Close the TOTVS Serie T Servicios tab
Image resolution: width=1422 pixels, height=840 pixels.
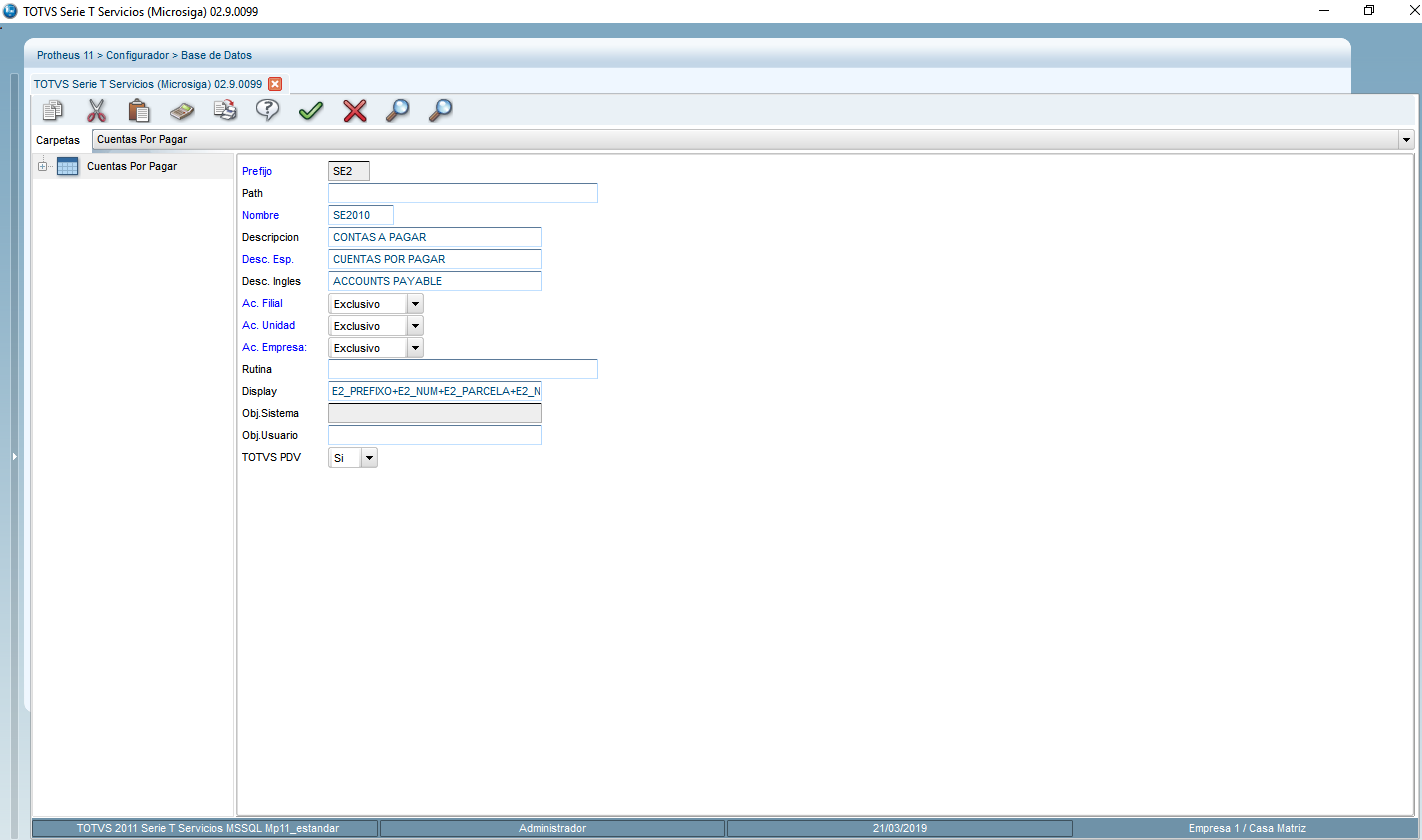[x=275, y=84]
